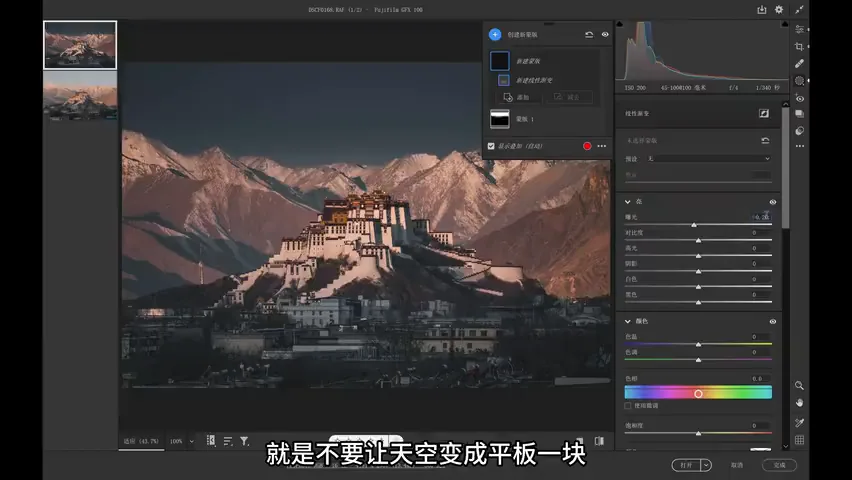Toggle the before/after view icon

pos(599,441)
